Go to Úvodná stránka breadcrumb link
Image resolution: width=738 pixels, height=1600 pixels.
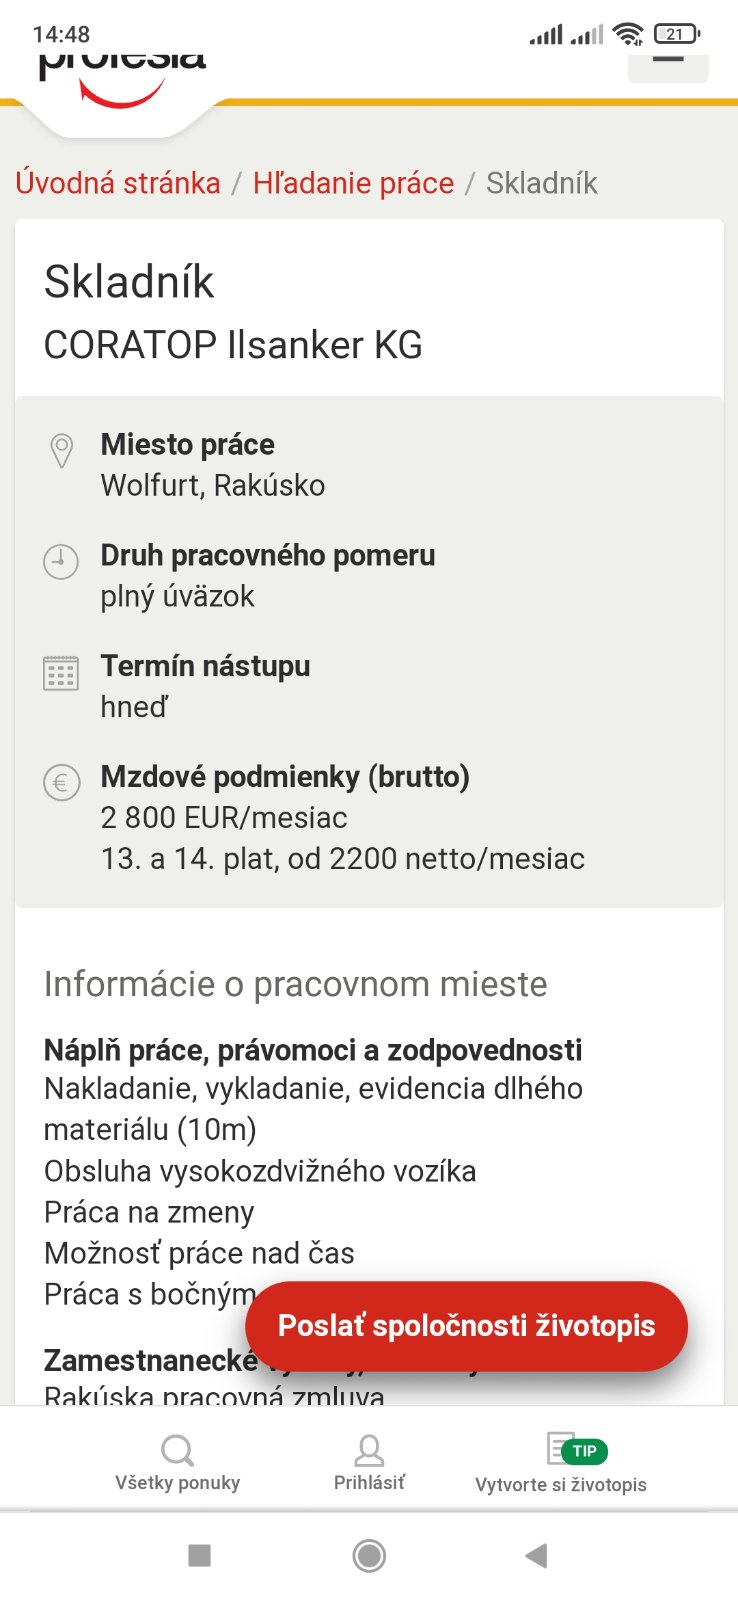point(118,183)
